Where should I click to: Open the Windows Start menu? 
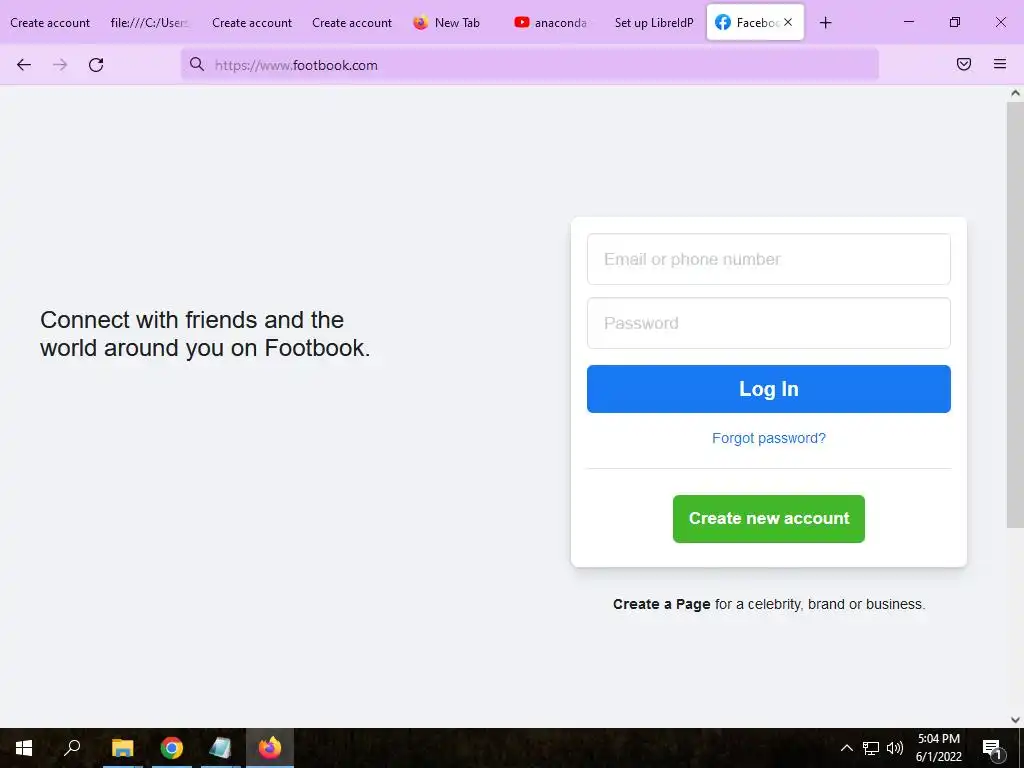pyautogui.click(x=24, y=748)
